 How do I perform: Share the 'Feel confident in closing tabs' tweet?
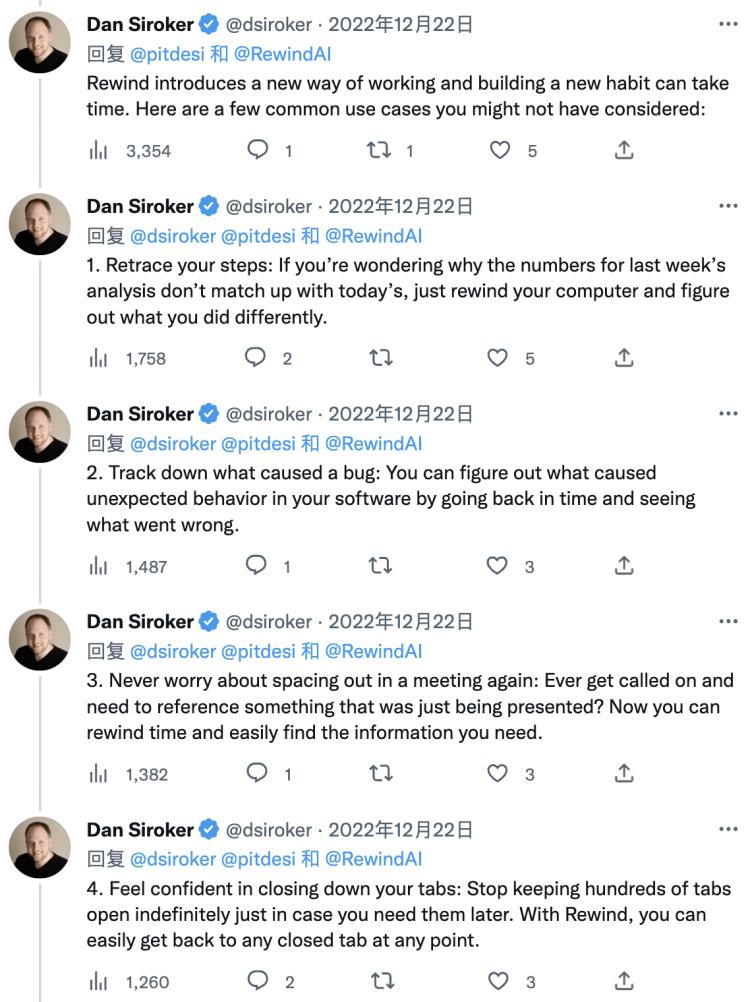click(x=623, y=982)
